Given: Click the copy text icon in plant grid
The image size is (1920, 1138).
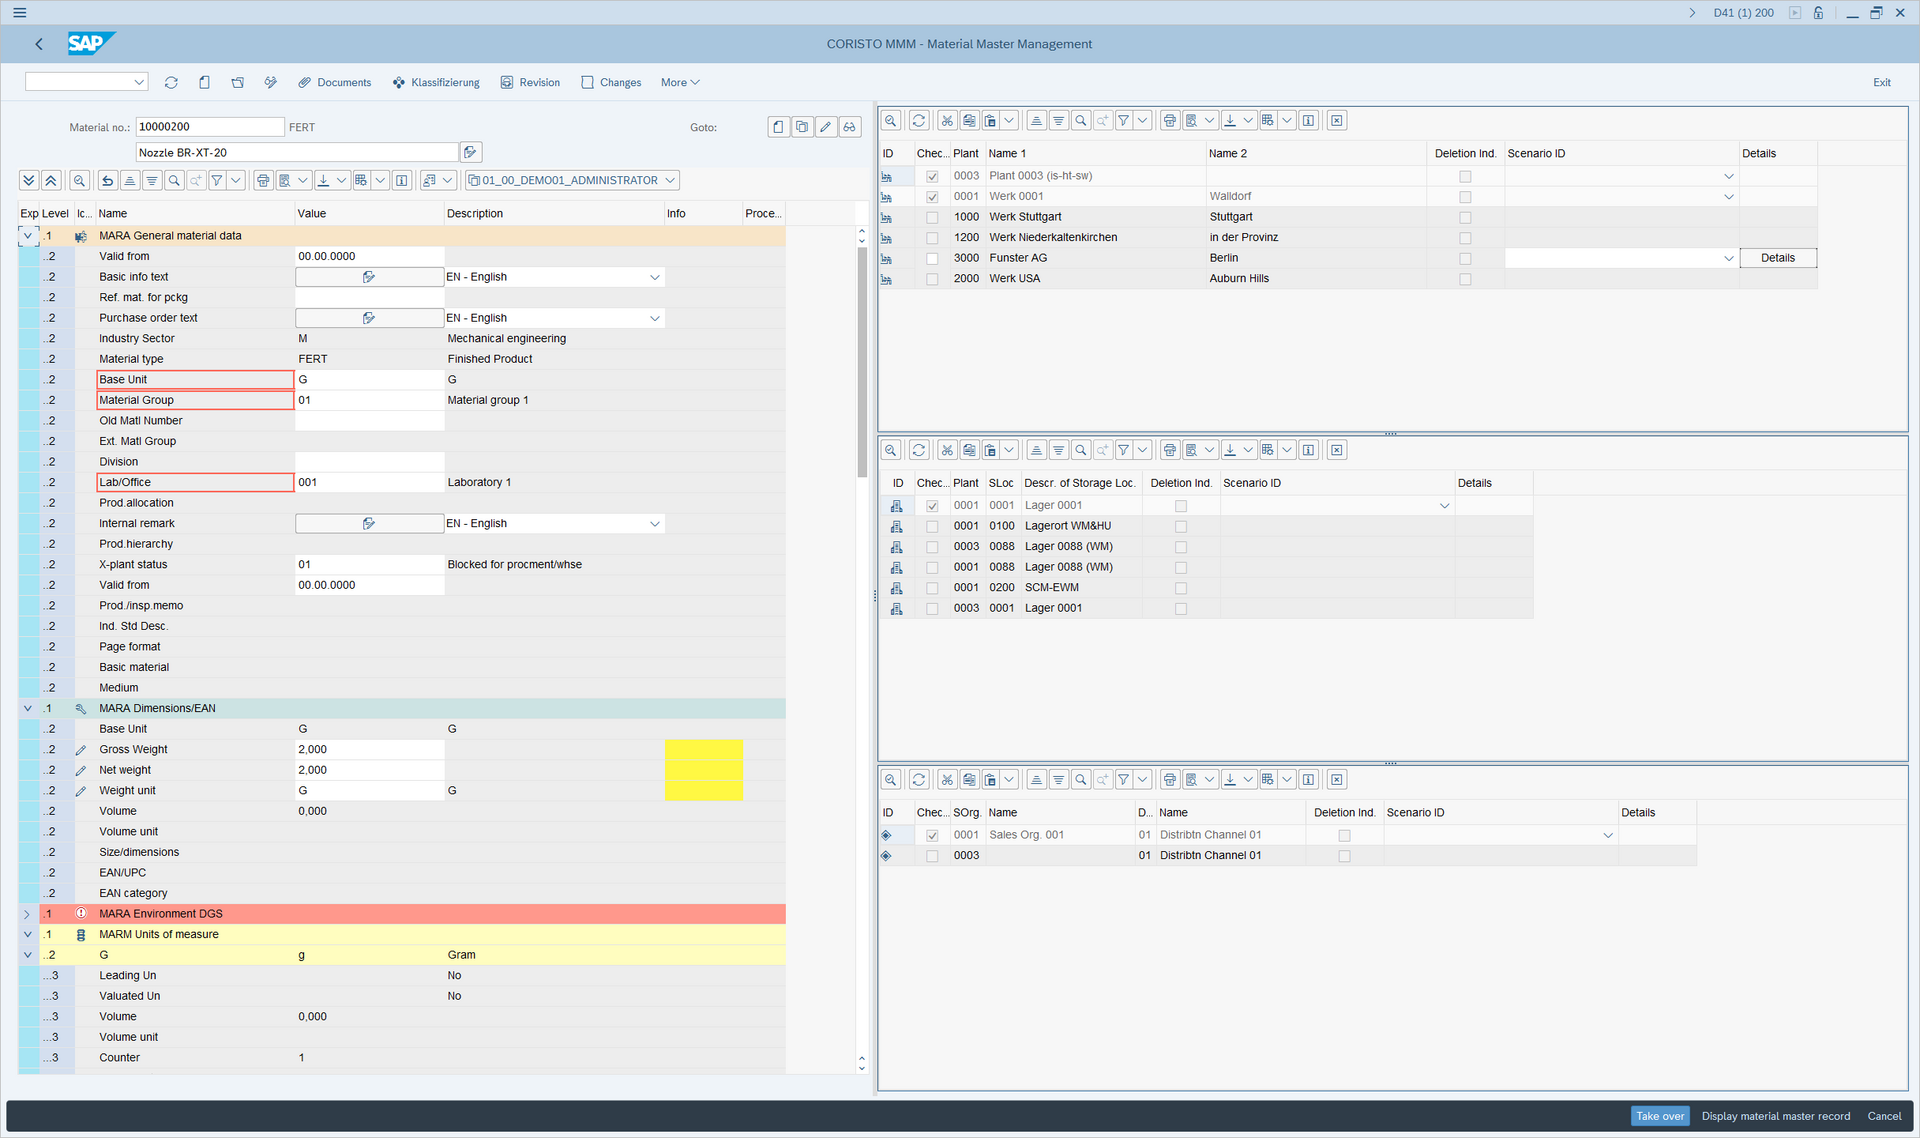Looking at the screenshot, I should point(969,120).
